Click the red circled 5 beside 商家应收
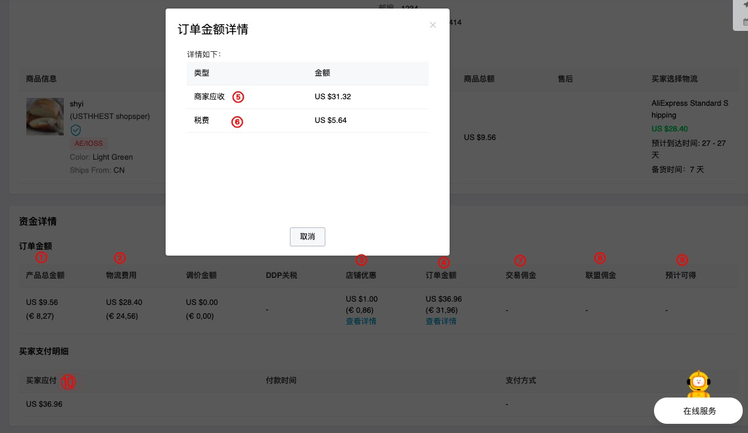This screenshot has width=748, height=433. (x=238, y=97)
